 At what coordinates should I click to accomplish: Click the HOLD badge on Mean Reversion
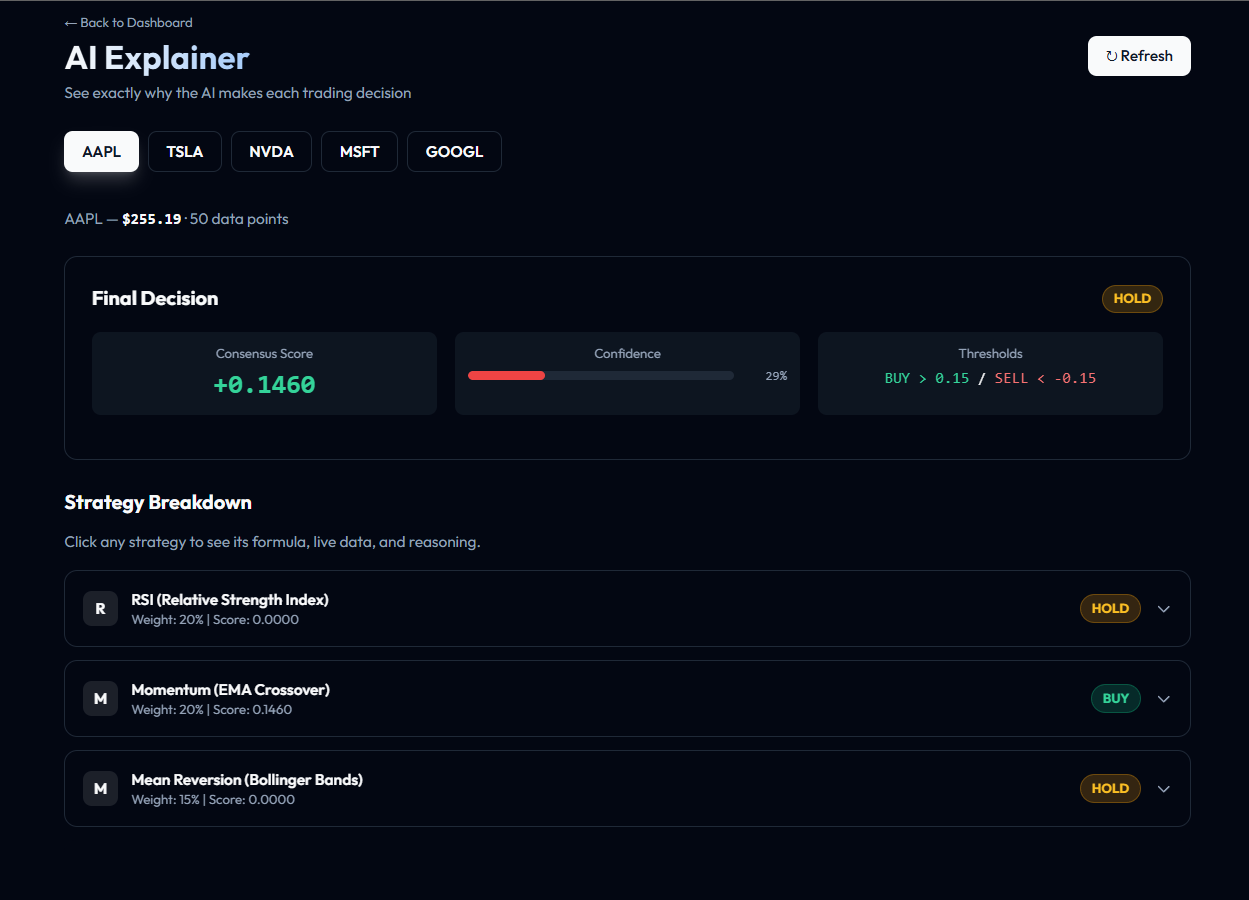pos(1110,788)
